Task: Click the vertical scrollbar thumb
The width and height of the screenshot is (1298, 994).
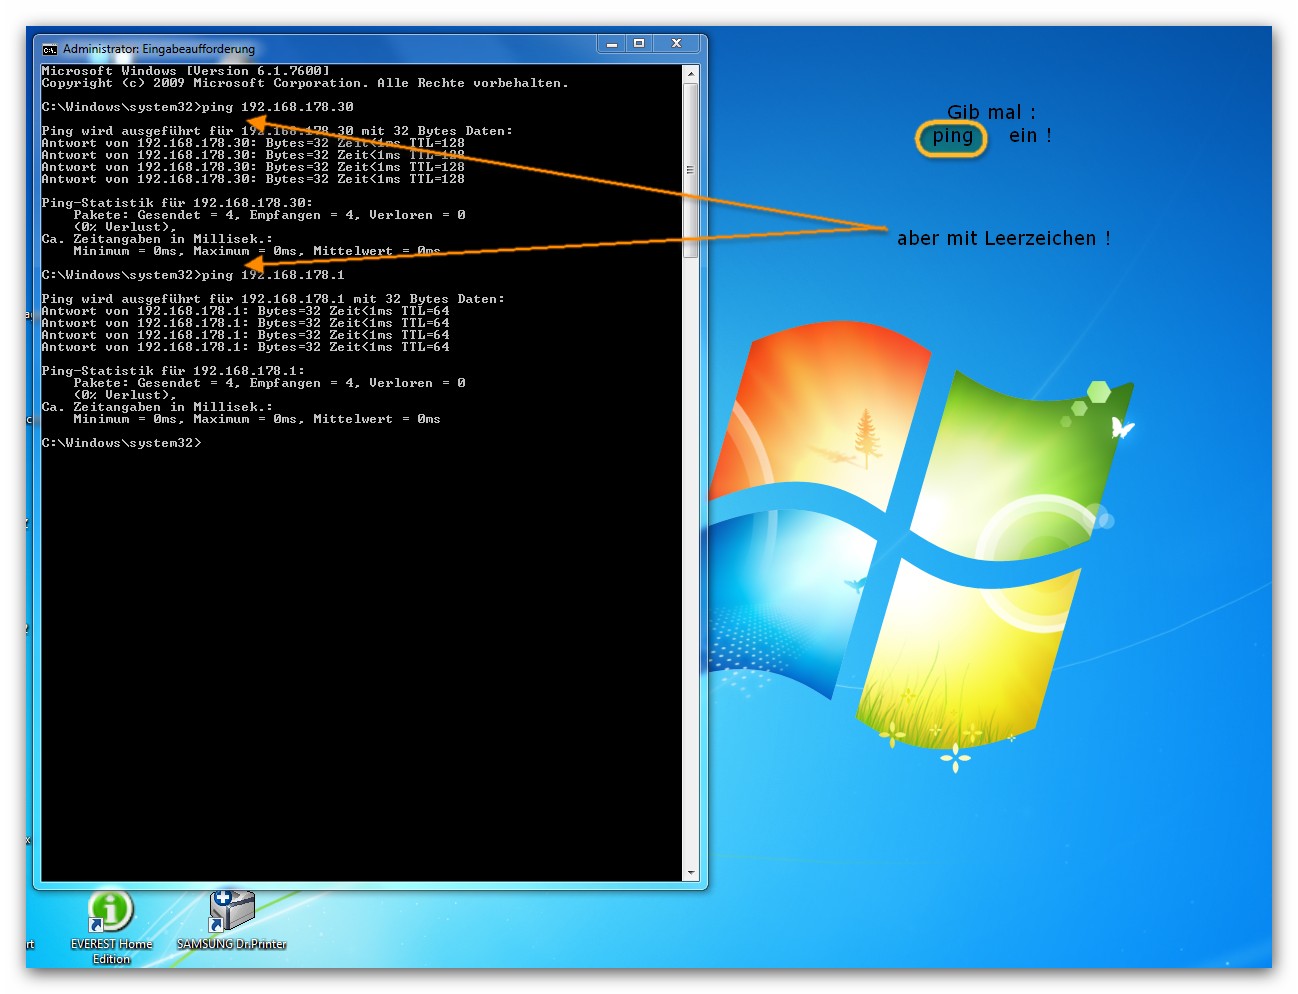Action: [691, 170]
